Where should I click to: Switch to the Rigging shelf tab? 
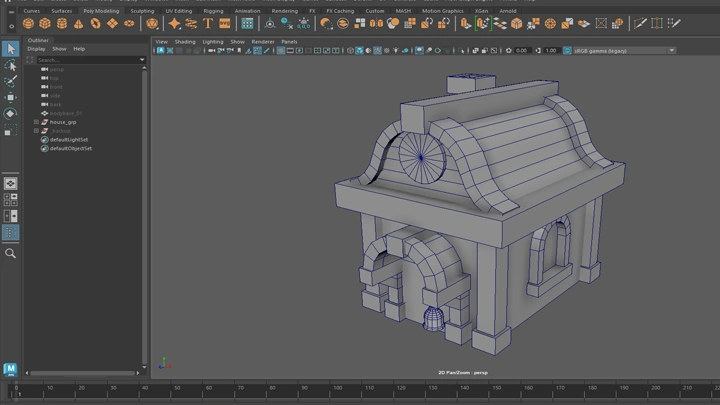point(213,11)
